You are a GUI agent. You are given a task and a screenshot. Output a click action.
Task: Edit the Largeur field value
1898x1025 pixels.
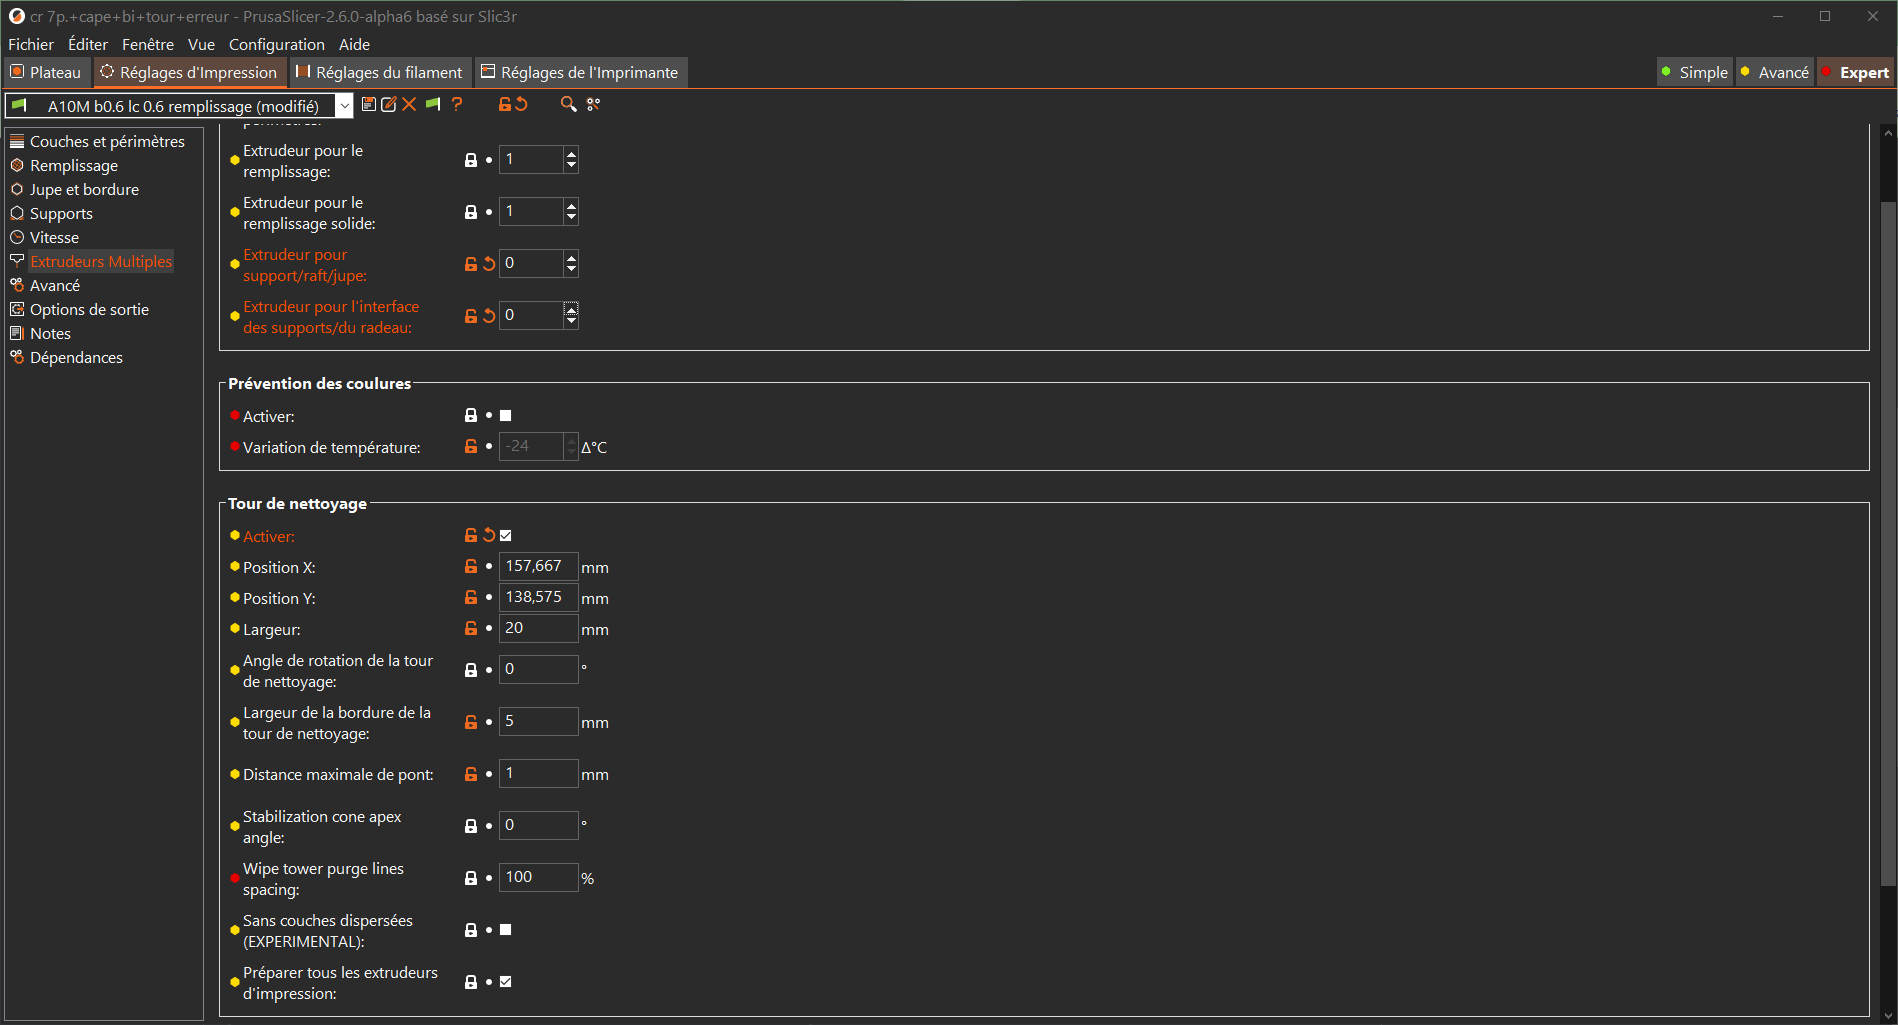pos(538,628)
